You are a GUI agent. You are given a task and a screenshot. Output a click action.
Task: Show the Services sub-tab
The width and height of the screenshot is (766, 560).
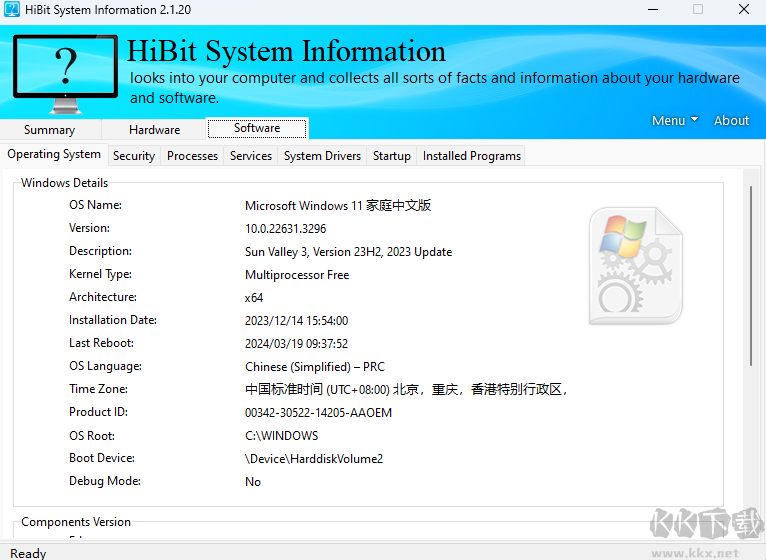tap(251, 156)
